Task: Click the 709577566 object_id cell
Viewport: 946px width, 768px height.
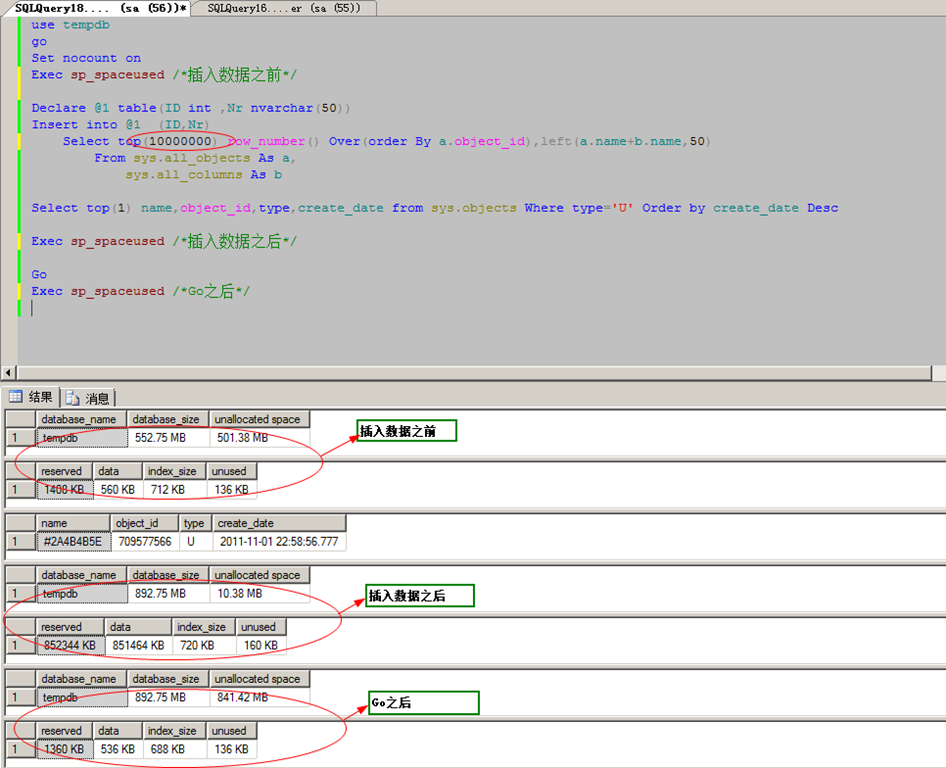Action: [144, 542]
